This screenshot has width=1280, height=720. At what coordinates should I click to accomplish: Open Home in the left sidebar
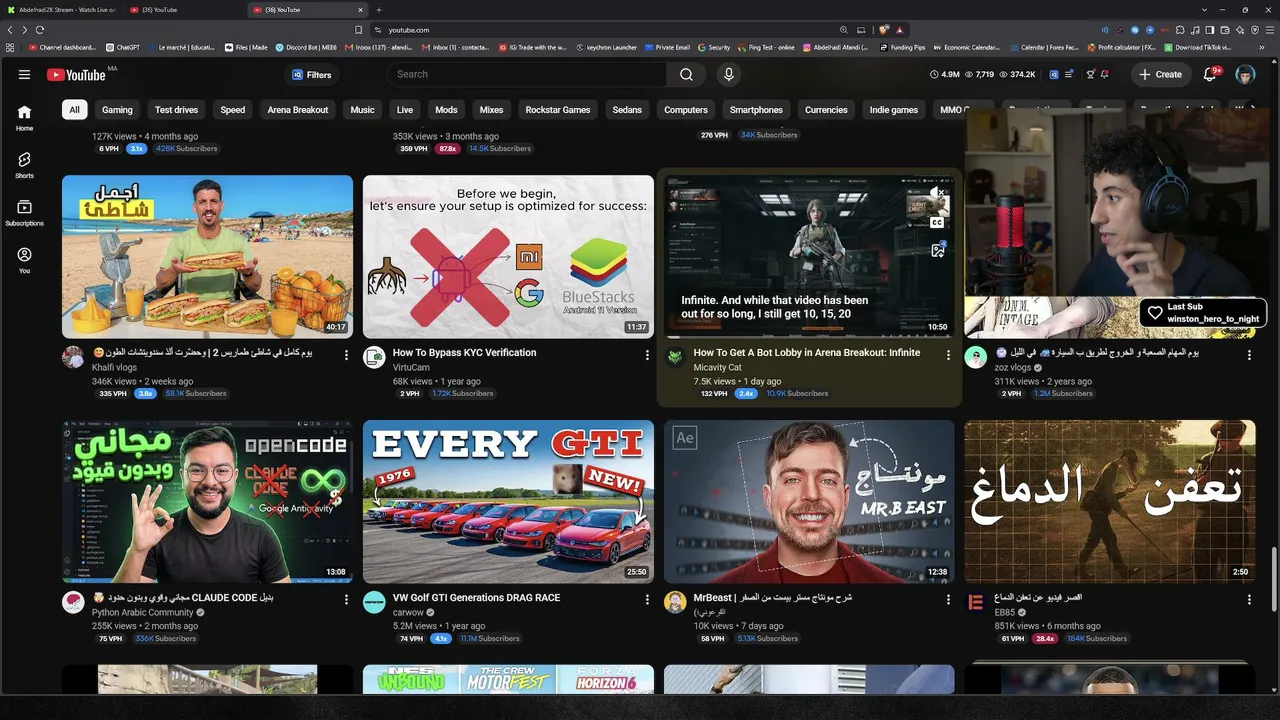[x=24, y=118]
